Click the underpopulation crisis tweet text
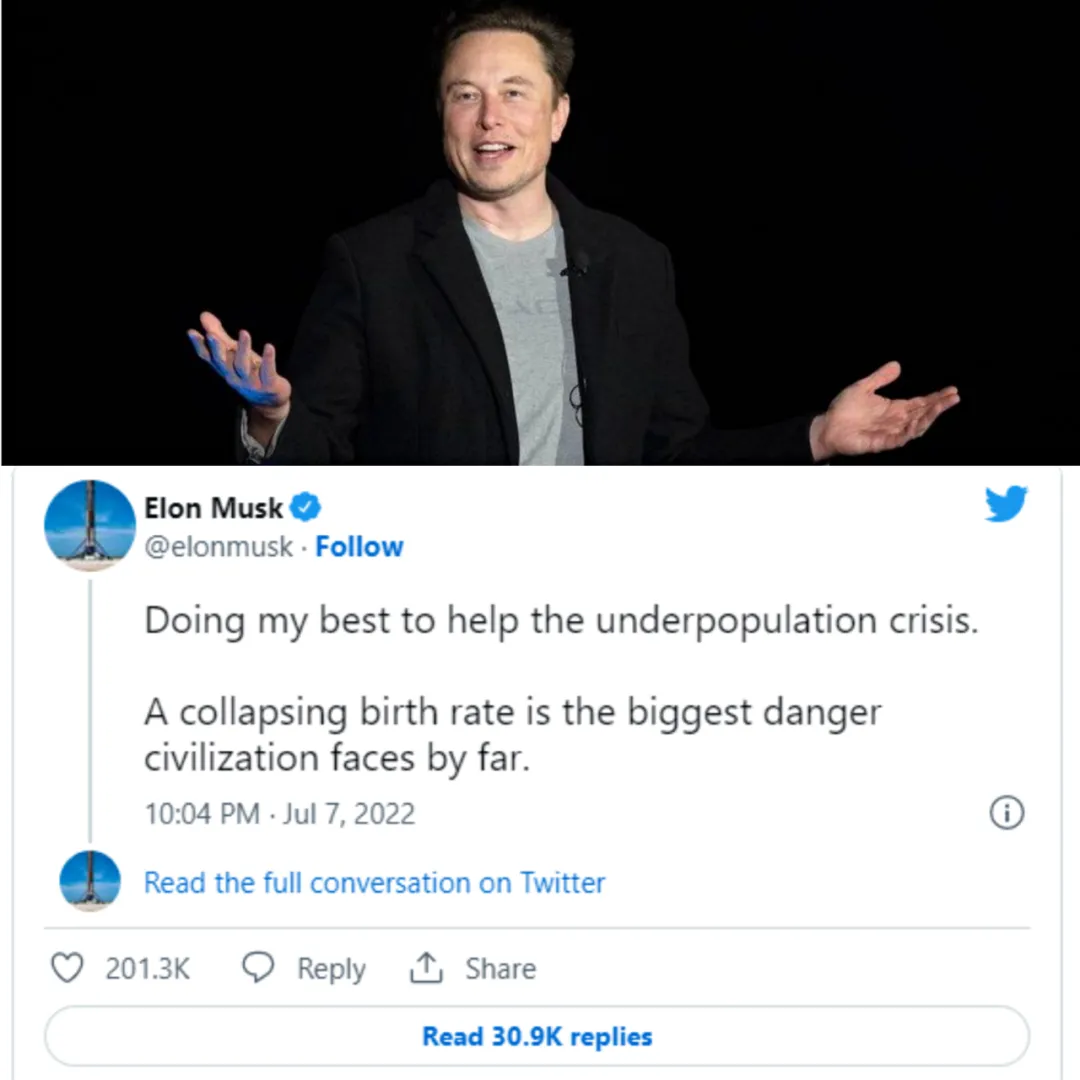The image size is (1080, 1080). point(561,620)
